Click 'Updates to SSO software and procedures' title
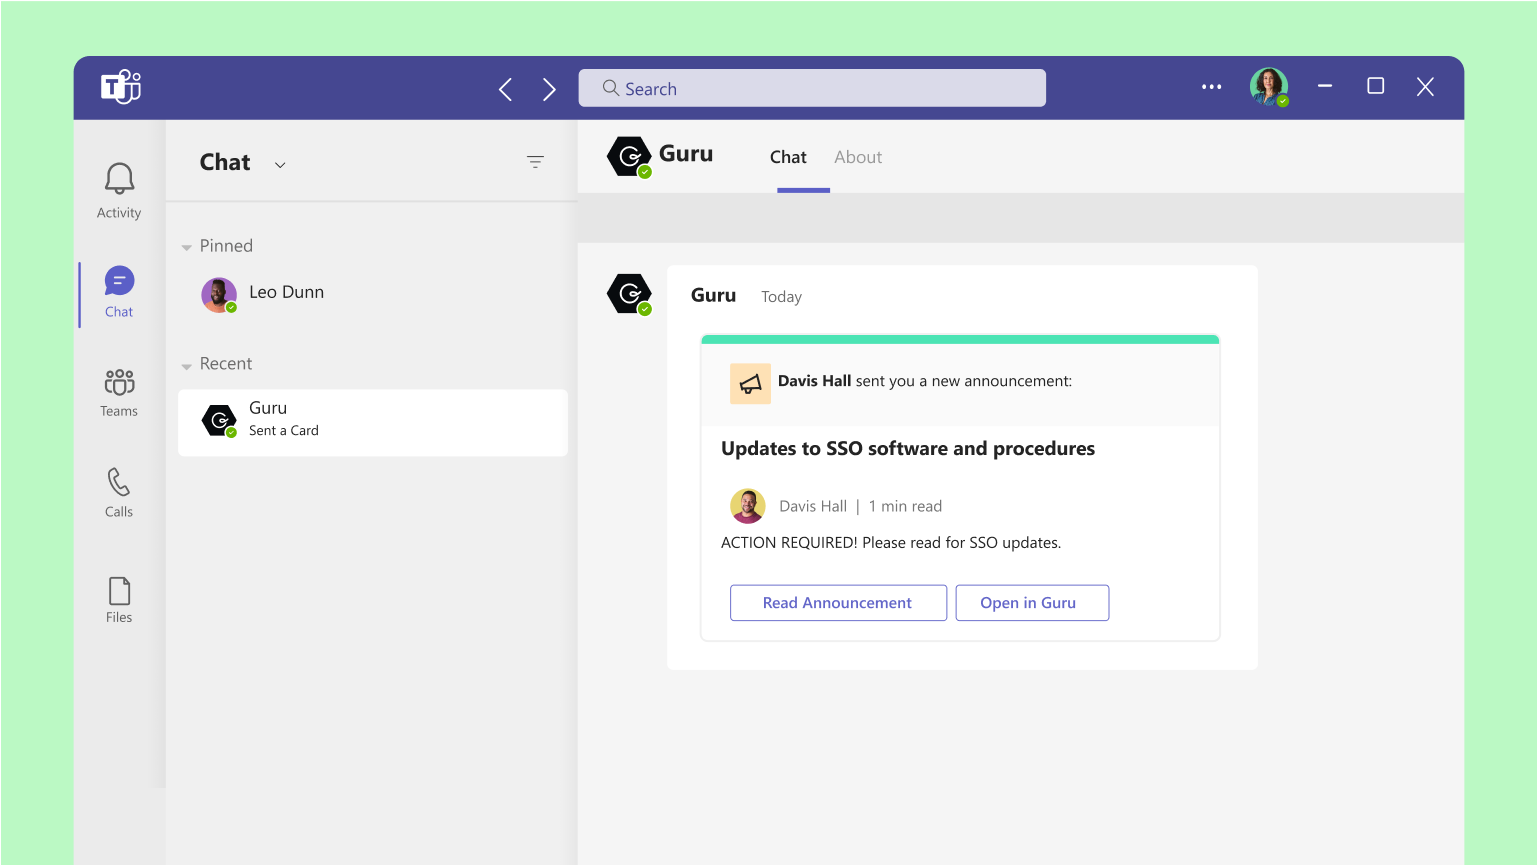1537x865 pixels. 908,449
